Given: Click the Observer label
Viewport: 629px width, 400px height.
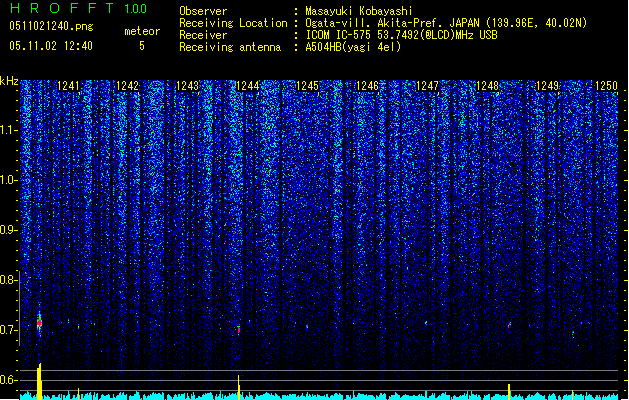Looking at the screenshot, I should [x=203, y=11].
